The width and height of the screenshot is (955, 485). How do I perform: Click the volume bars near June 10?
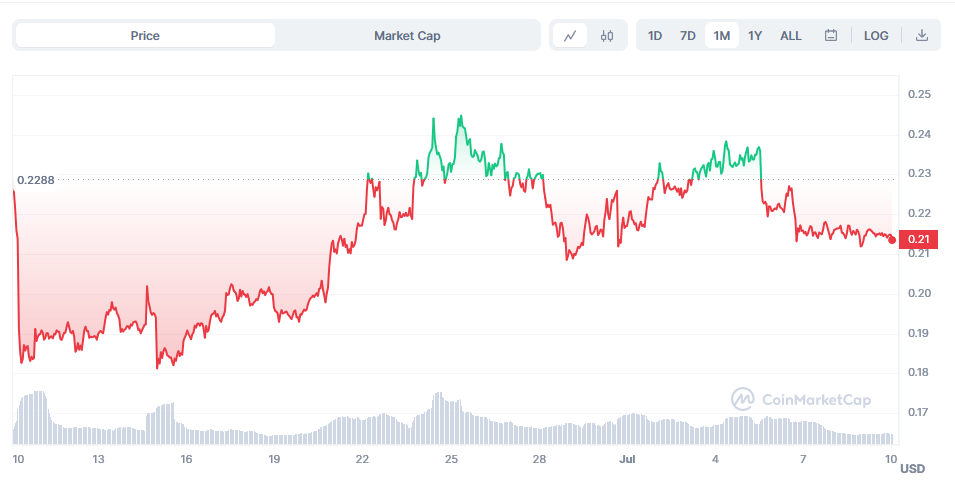pos(29,418)
